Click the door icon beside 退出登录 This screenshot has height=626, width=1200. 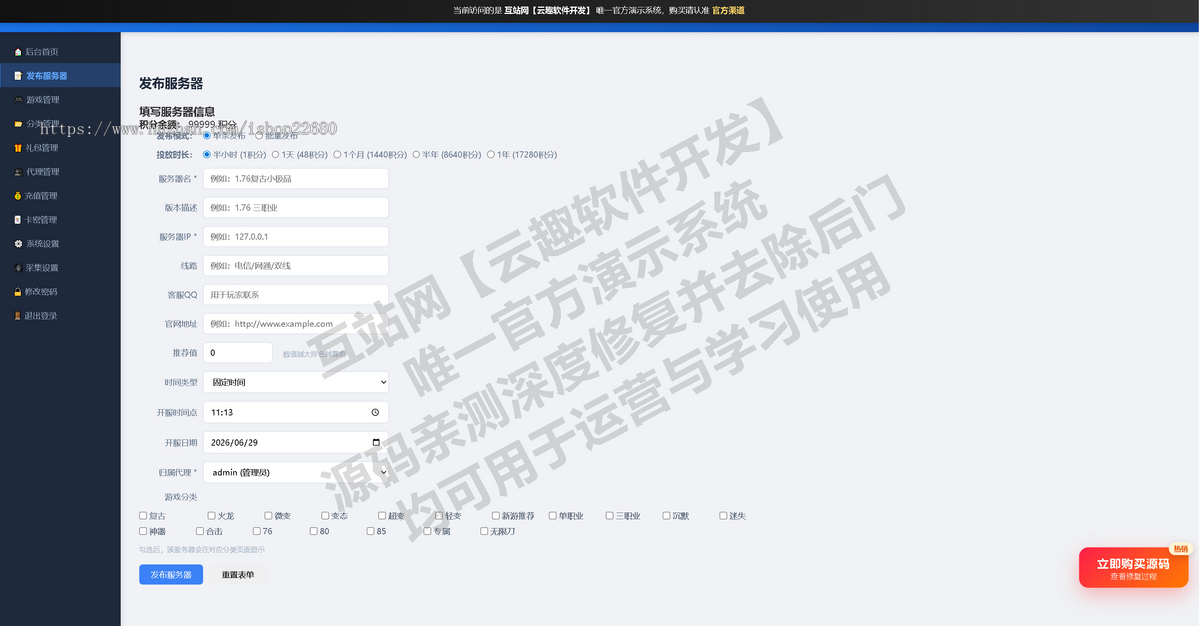tap(18, 316)
